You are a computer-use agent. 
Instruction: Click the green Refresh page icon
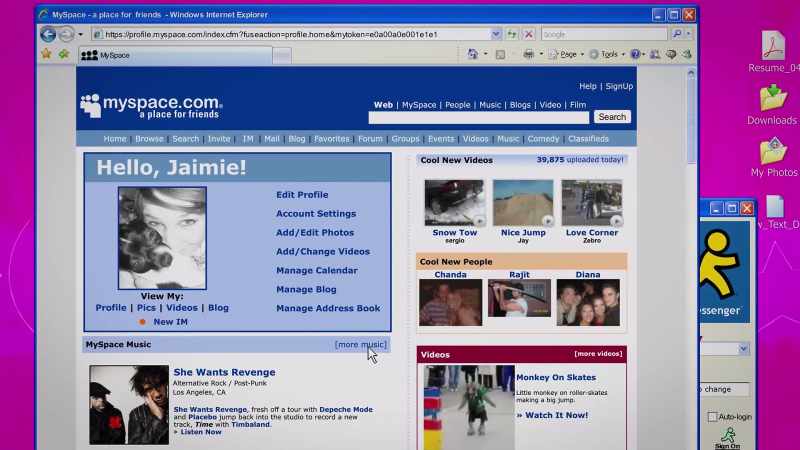512,34
